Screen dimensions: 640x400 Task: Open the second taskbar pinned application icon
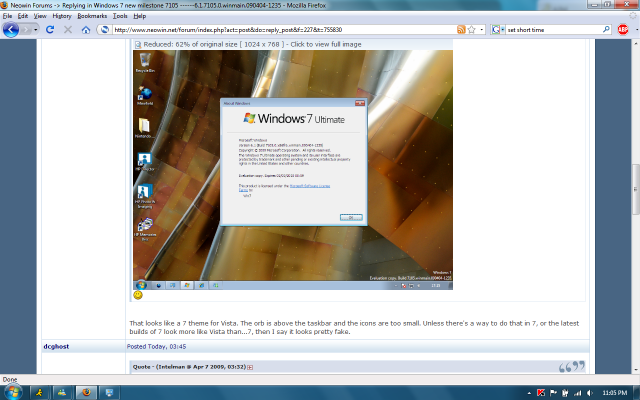(x=62, y=393)
